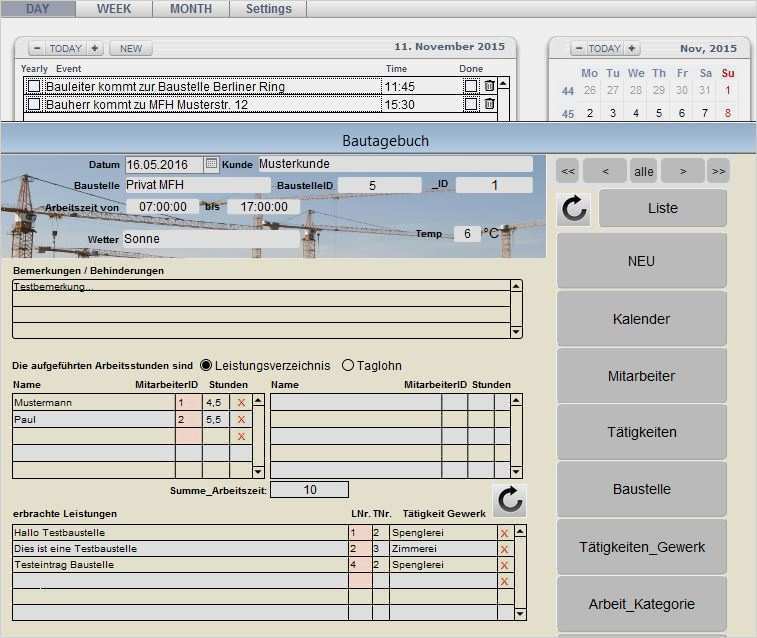Jump to first record with << button
The width and height of the screenshot is (757, 638).
click(568, 171)
